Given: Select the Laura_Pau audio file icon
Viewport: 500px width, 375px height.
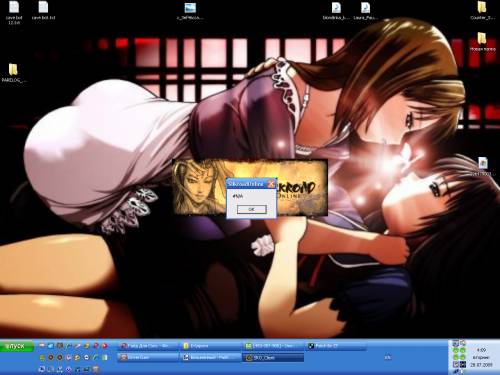Looking at the screenshot, I should (365, 11).
